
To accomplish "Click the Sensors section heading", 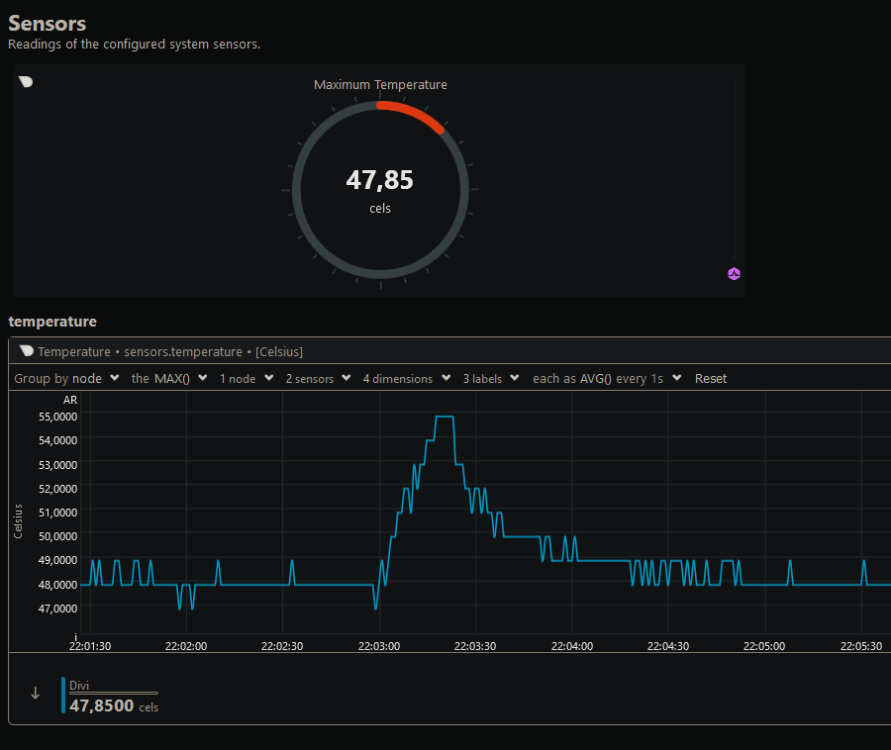I will tap(47, 23).
